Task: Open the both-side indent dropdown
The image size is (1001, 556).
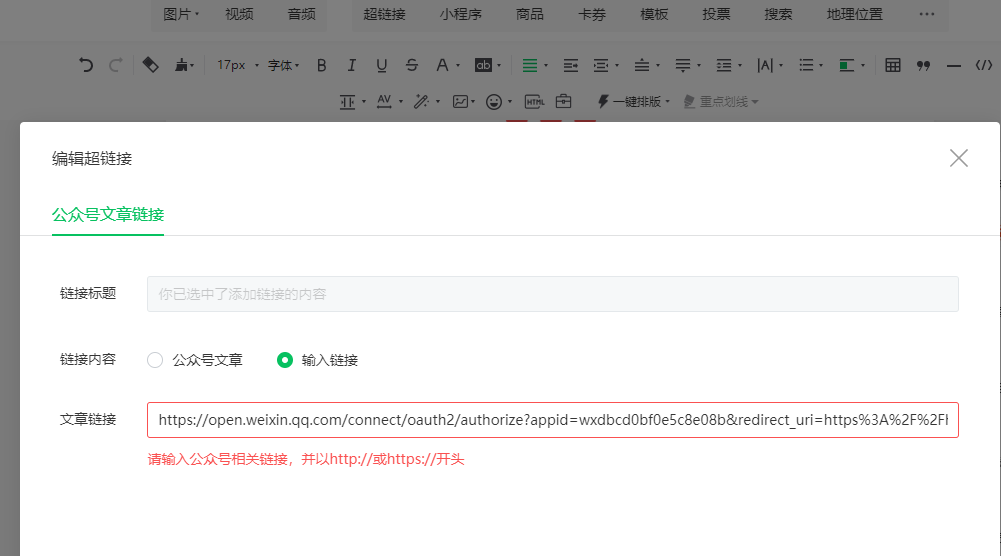Action: click(x=606, y=65)
